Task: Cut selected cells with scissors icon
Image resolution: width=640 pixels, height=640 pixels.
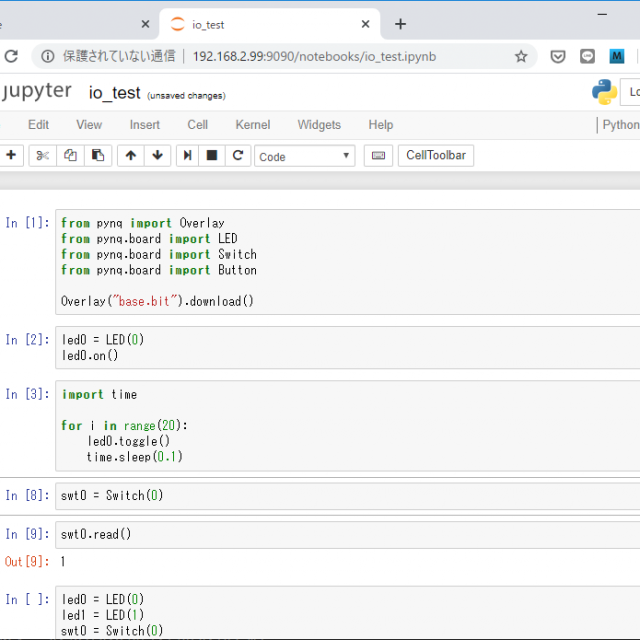Action: 42,155
